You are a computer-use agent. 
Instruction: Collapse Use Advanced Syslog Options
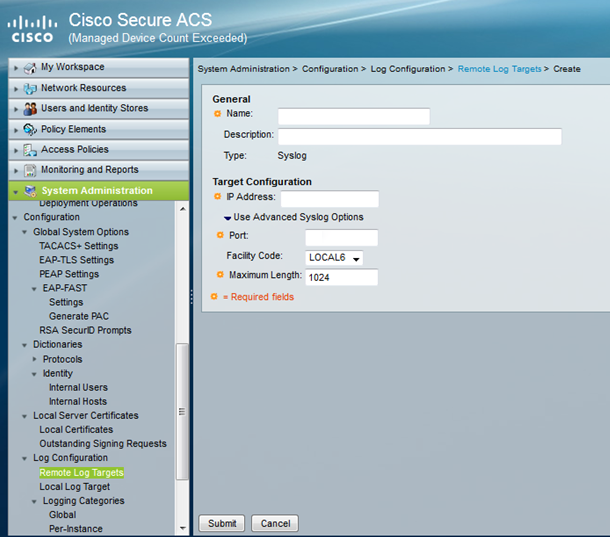tap(228, 218)
